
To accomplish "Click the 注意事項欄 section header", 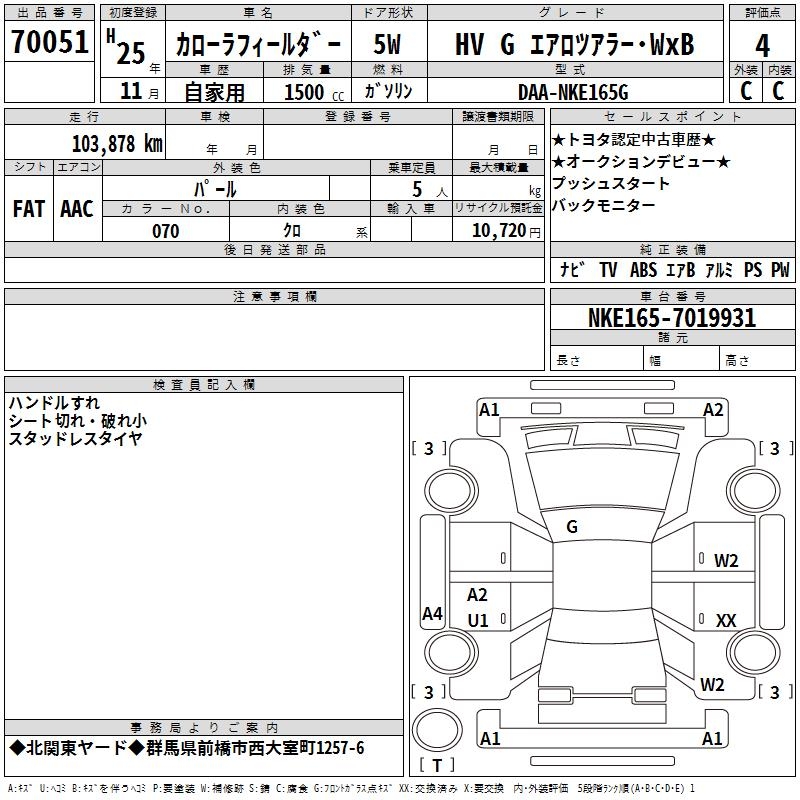I will tap(274, 296).
